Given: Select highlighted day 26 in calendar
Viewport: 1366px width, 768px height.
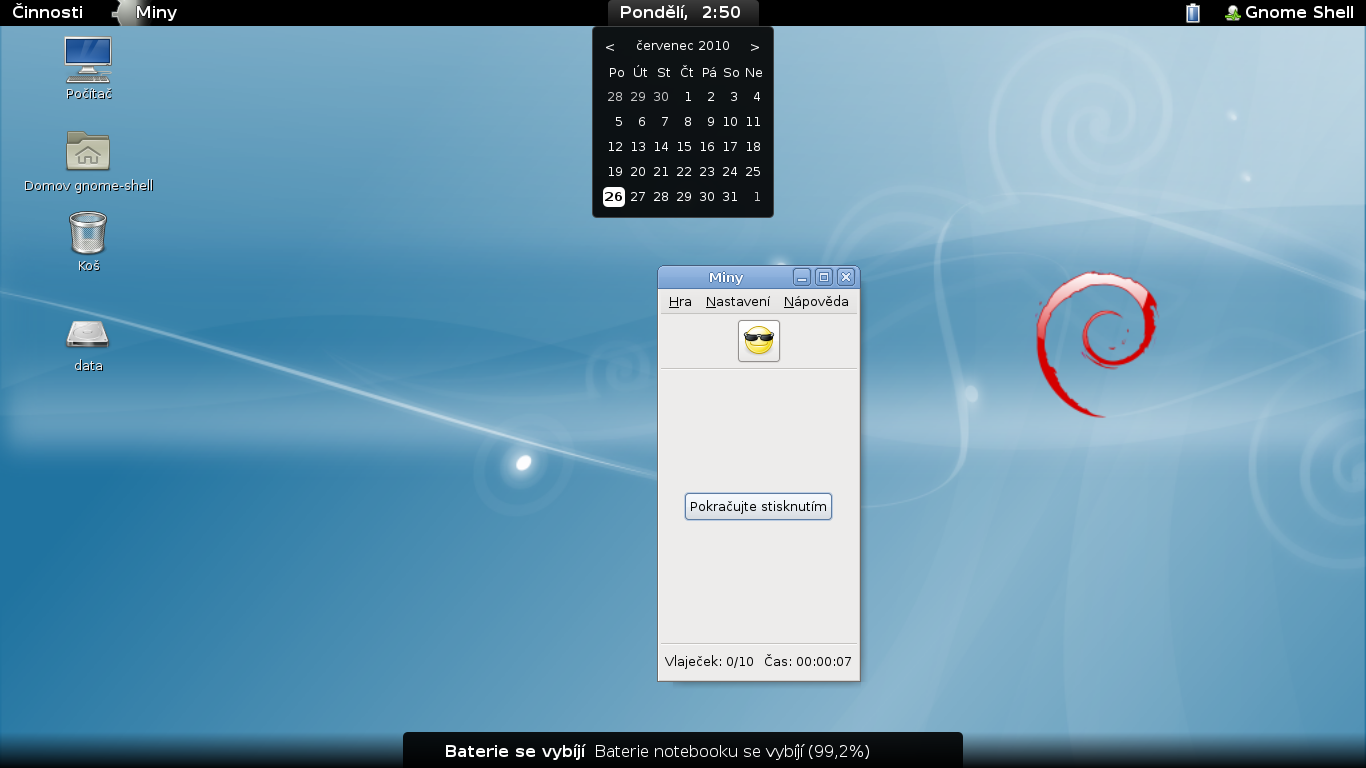Looking at the screenshot, I should [614, 197].
